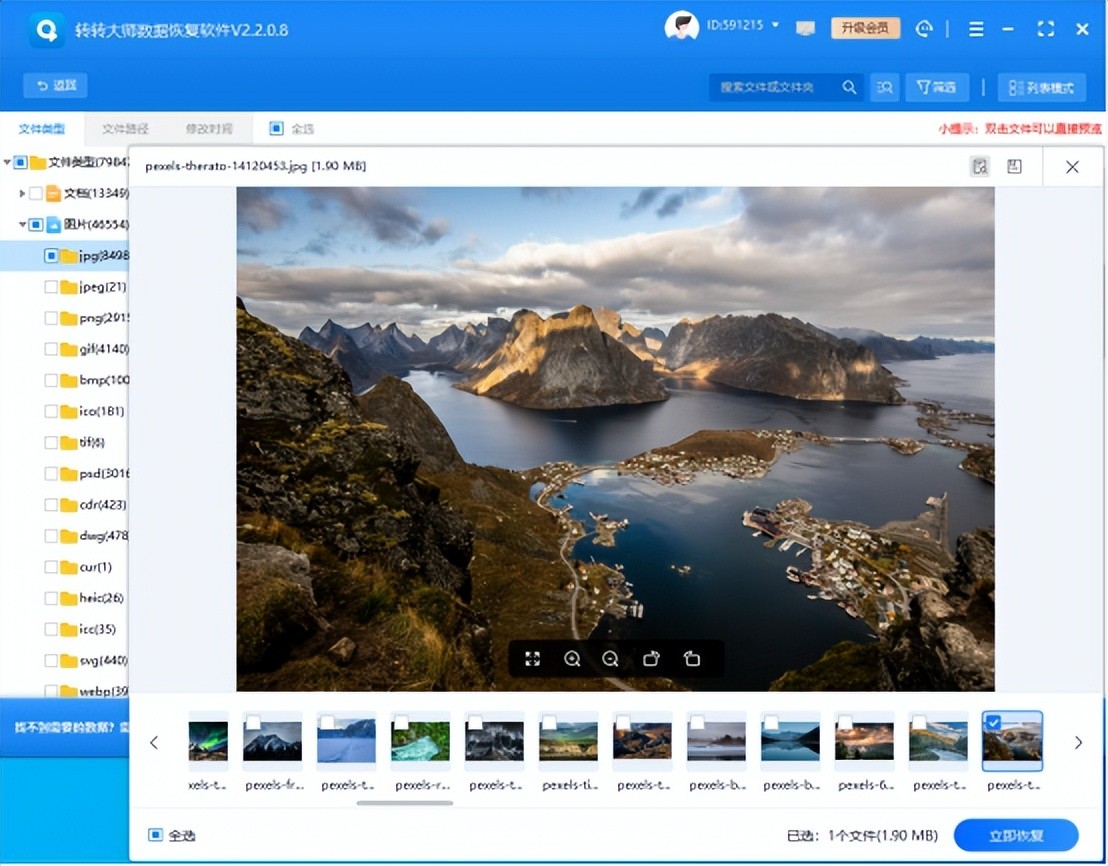Click the fit-to-screen icon in preview toolbar
Image resolution: width=1108 pixels, height=866 pixels.
point(533,659)
